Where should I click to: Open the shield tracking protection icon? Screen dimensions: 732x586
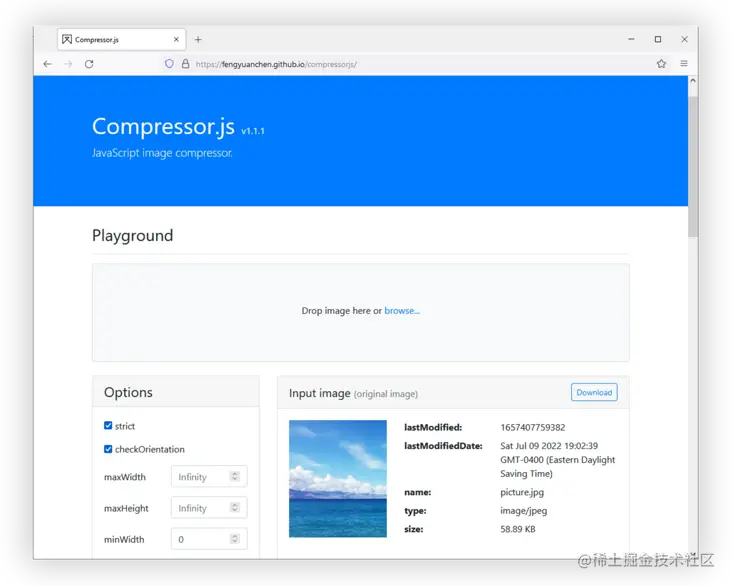point(169,64)
